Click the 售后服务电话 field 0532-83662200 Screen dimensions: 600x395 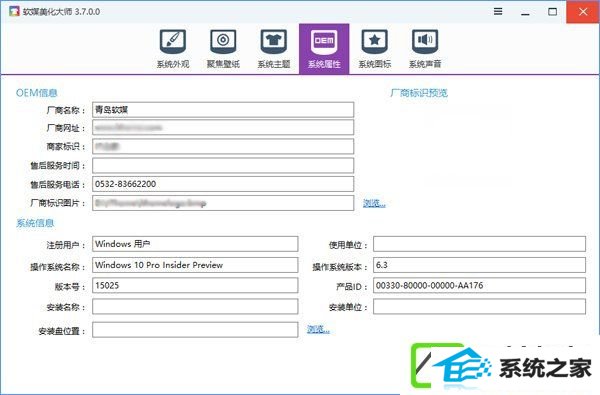click(x=223, y=184)
